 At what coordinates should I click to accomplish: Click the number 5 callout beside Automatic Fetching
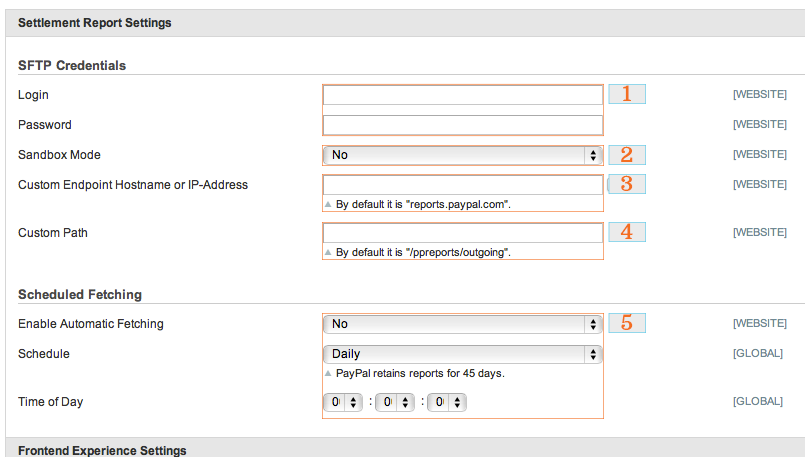tap(627, 323)
